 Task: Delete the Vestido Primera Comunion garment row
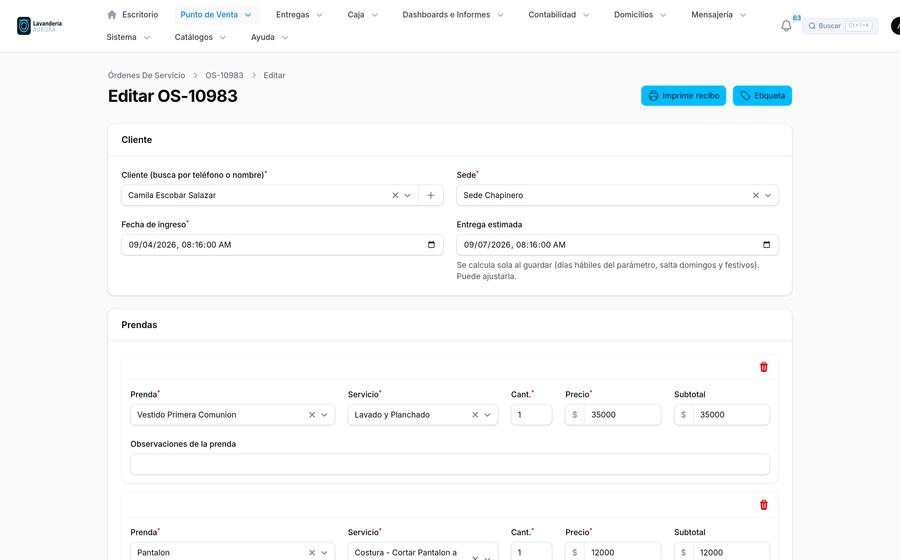(763, 367)
